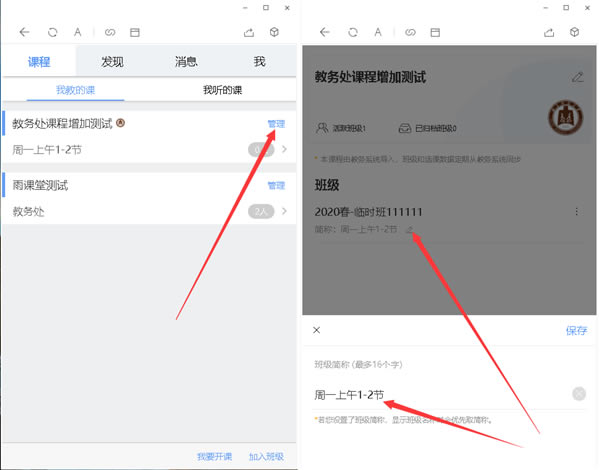Switch to the 发现 tab
Screen dimensions: 600x470
coord(112,61)
